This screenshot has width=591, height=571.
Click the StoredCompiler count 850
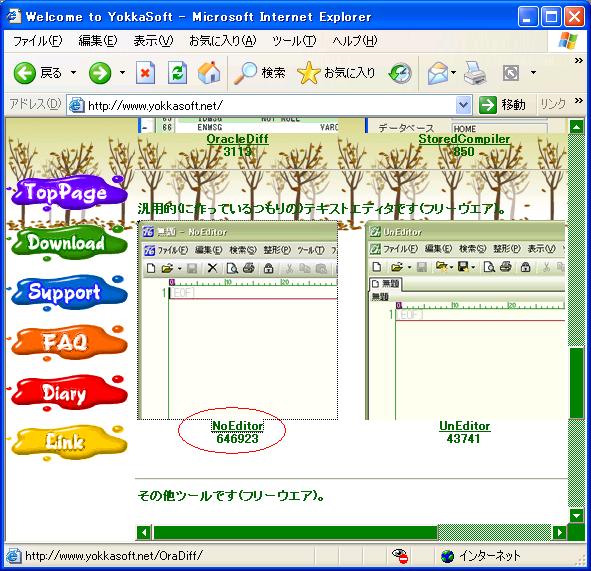click(x=464, y=152)
